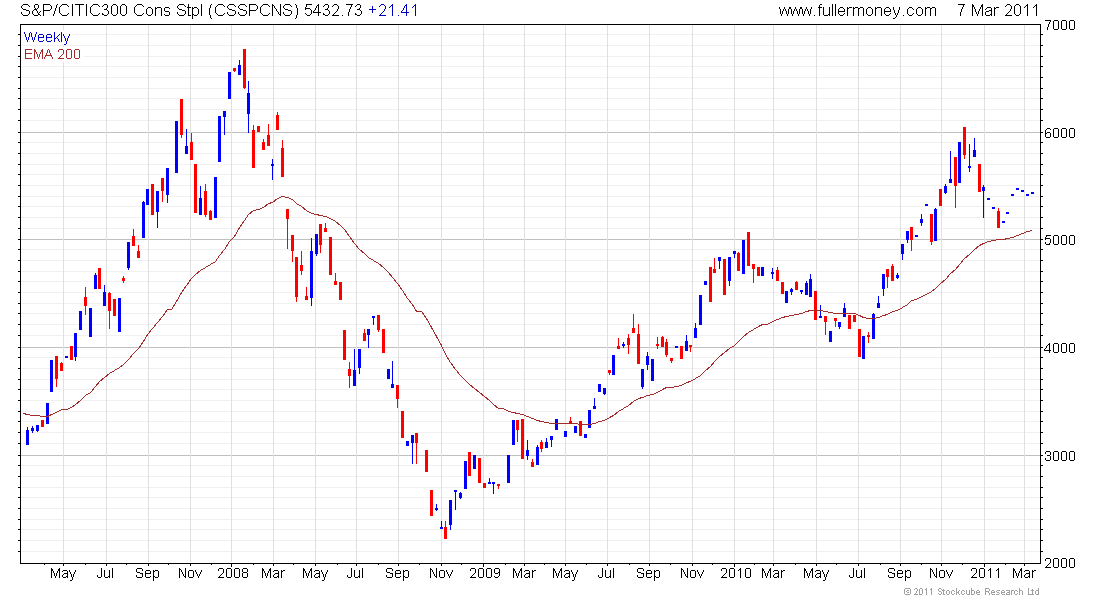This screenshot has width=1100, height=600.
Task: Click the www.fullermoney.com site text
Action: tap(857, 11)
